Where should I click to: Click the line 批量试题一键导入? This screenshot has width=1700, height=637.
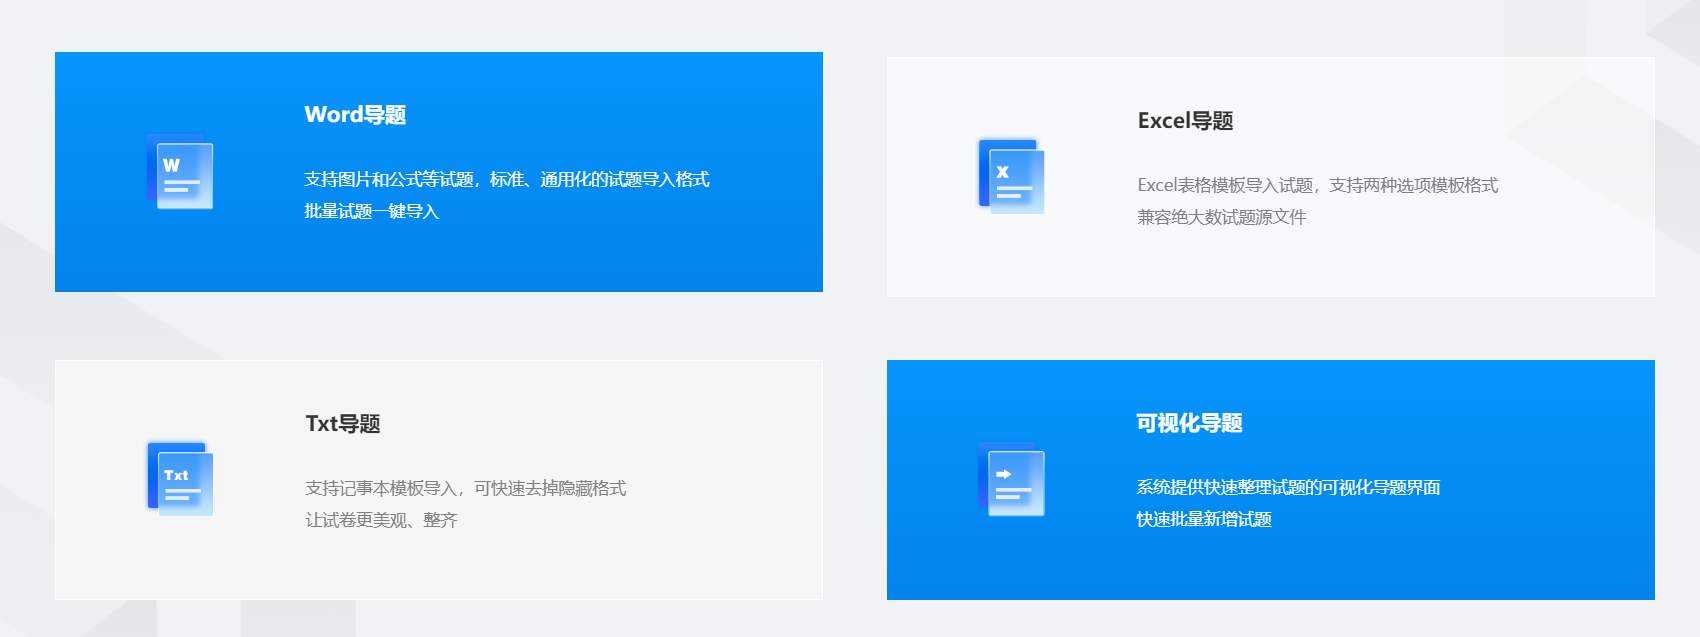pyautogui.click(x=372, y=212)
